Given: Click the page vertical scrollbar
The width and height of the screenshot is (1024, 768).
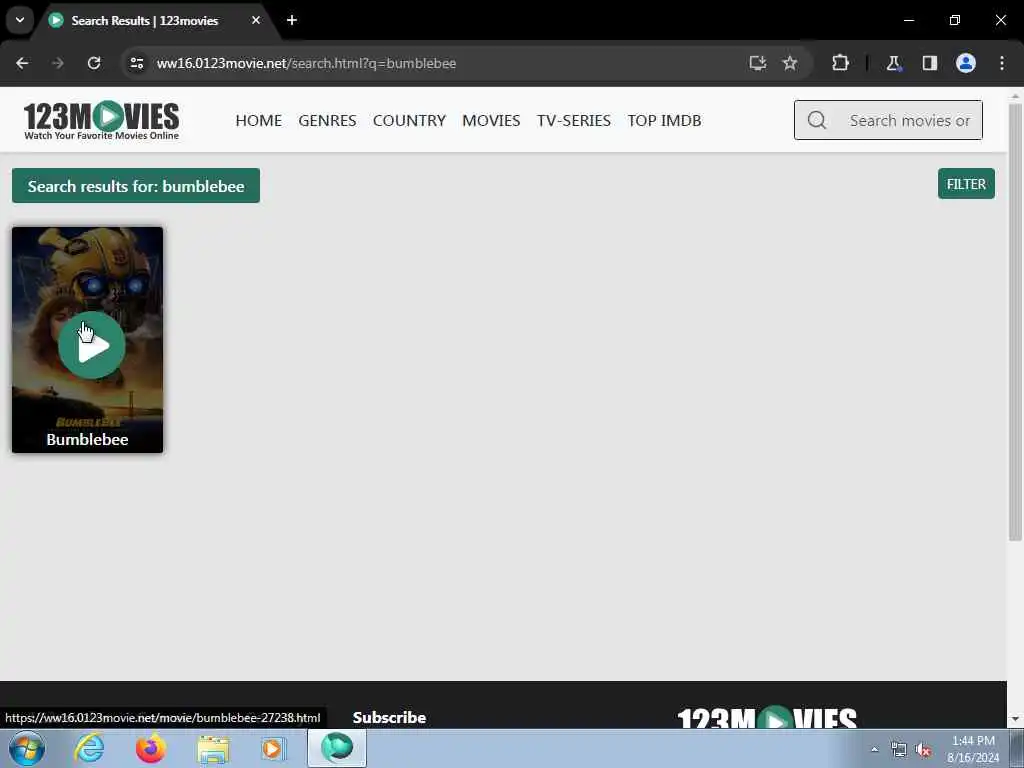Looking at the screenshot, I should pyautogui.click(x=1015, y=322).
